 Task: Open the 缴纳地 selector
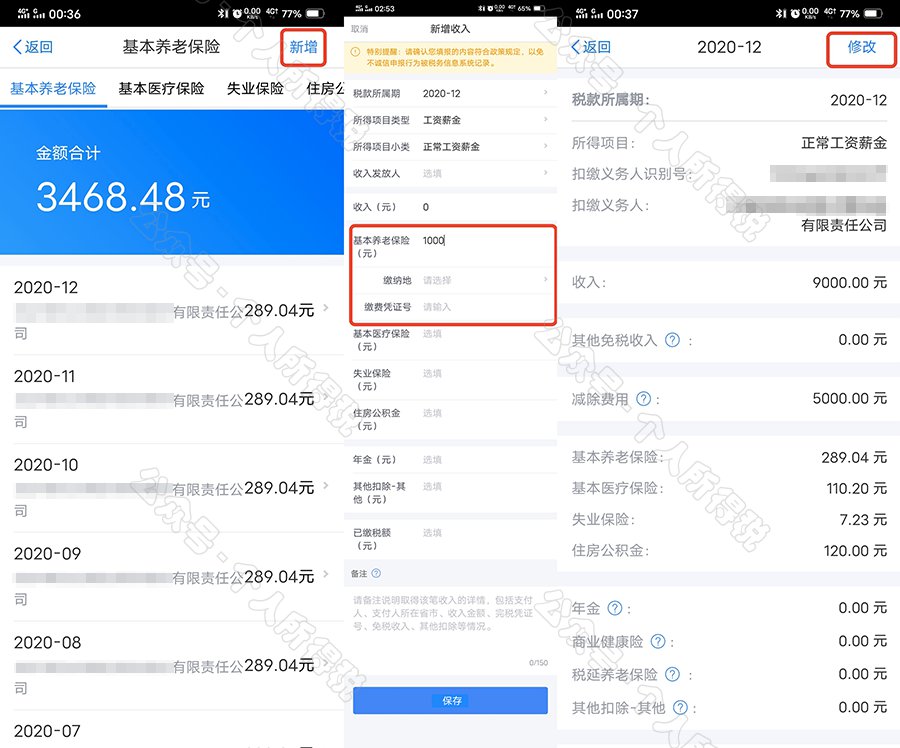453,280
